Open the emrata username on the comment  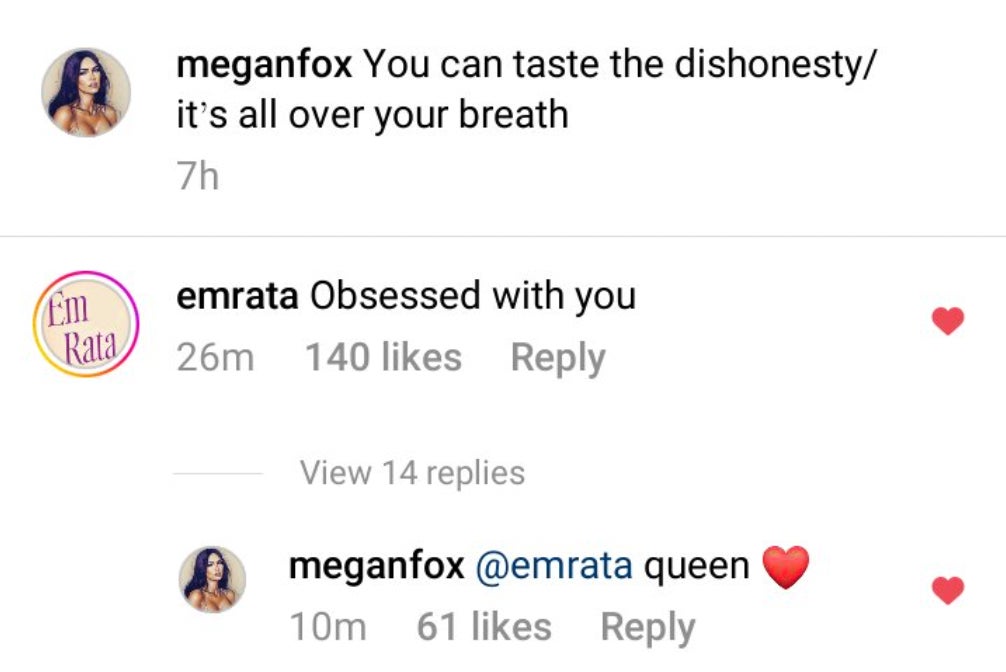tap(237, 296)
